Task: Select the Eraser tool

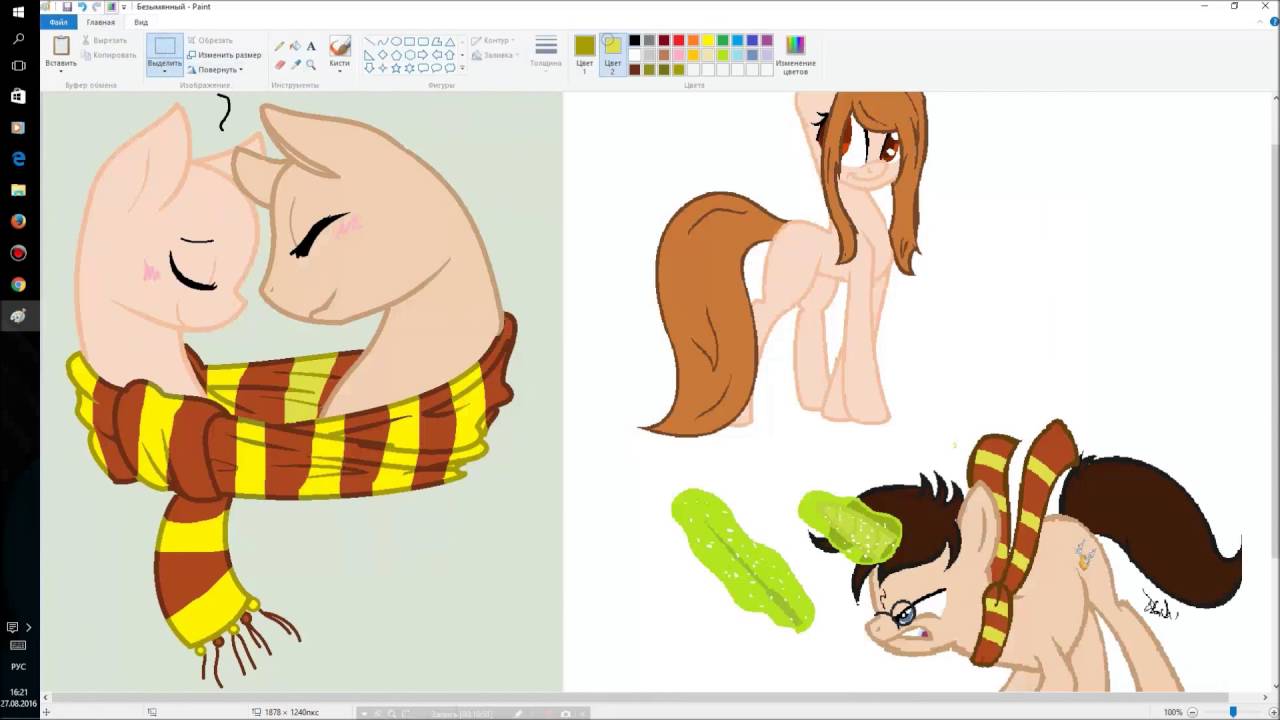Action: pyautogui.click(x=279, y=64)
